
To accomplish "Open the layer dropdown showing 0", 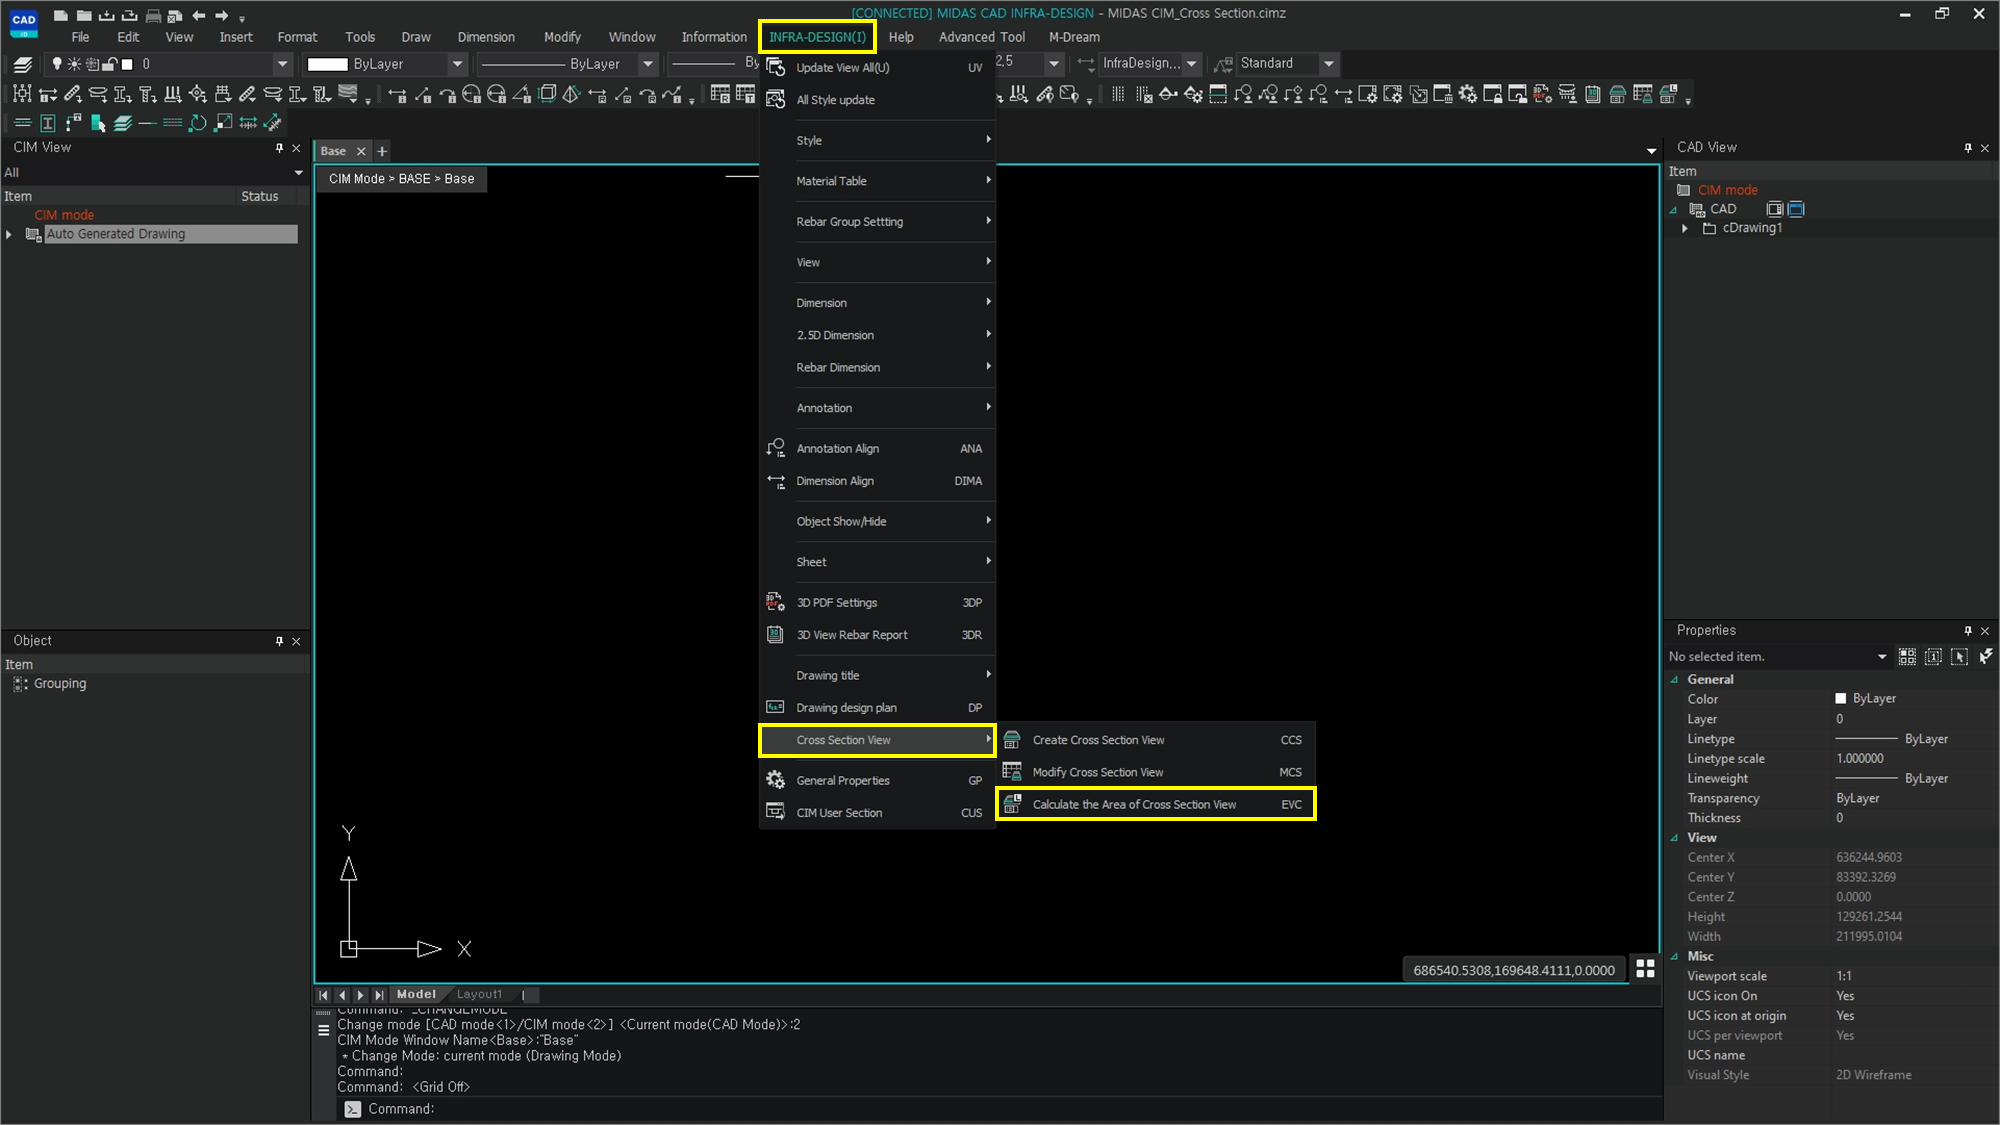I will [282, 64].
